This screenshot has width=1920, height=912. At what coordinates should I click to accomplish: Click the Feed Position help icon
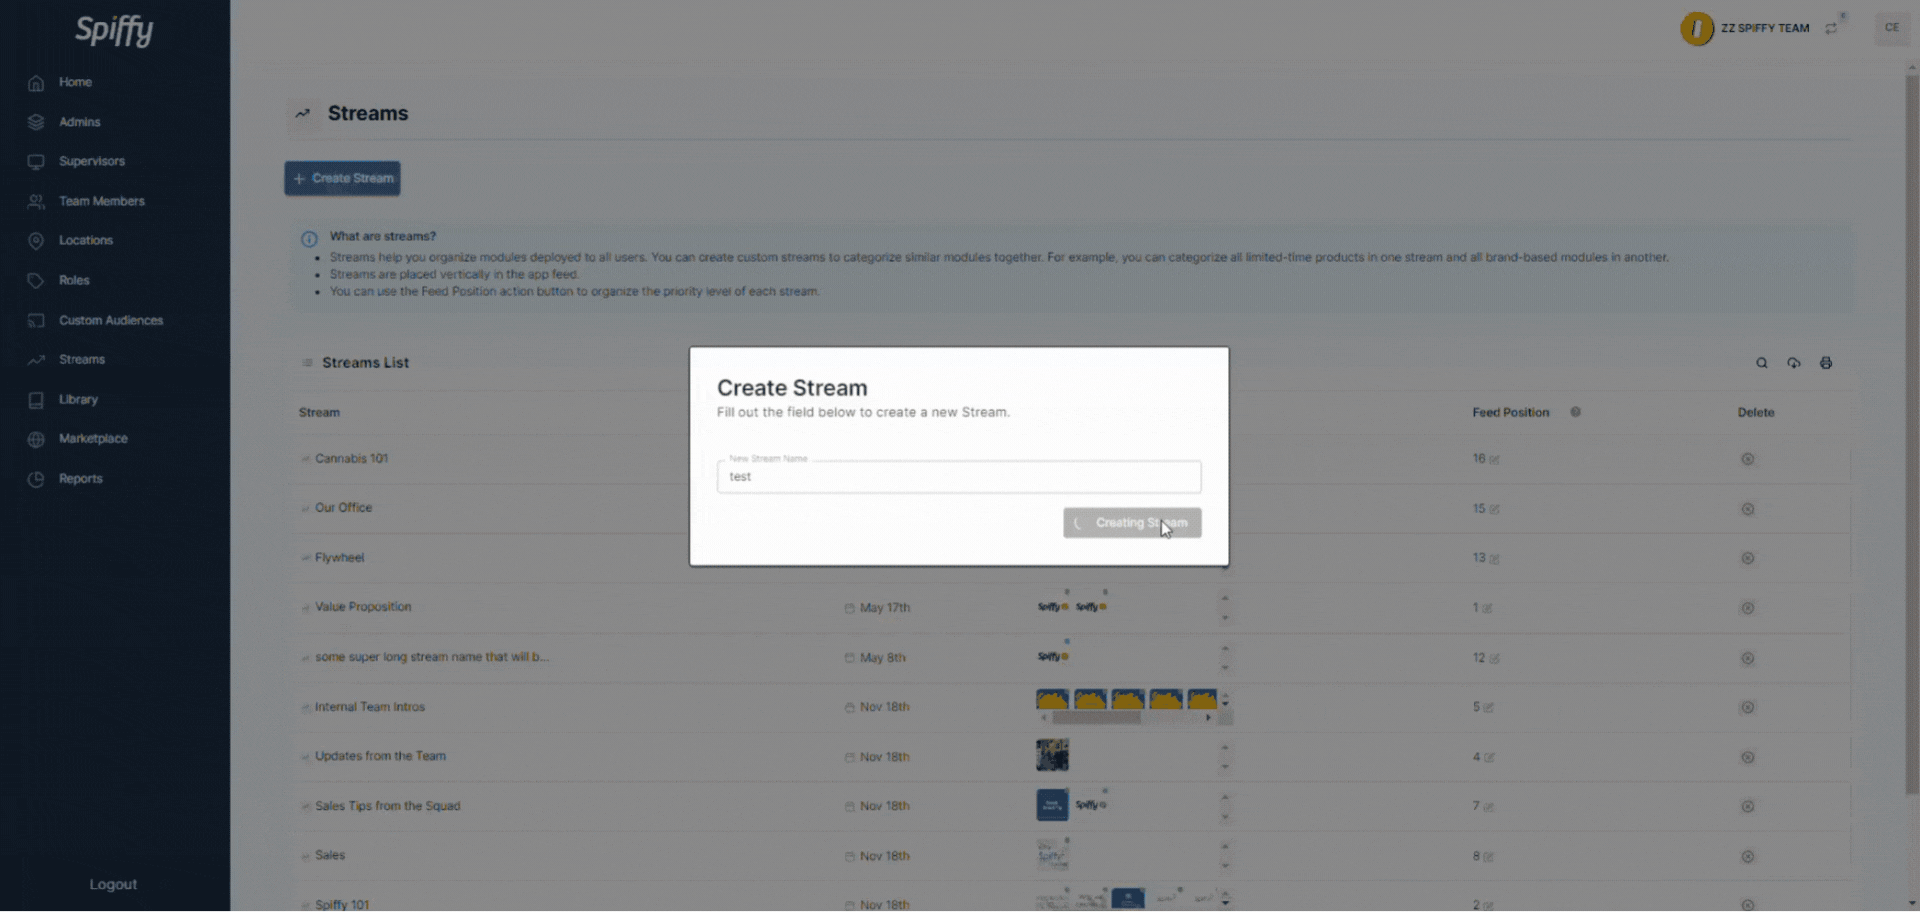pyautogui.click(x=1575, y=412)
